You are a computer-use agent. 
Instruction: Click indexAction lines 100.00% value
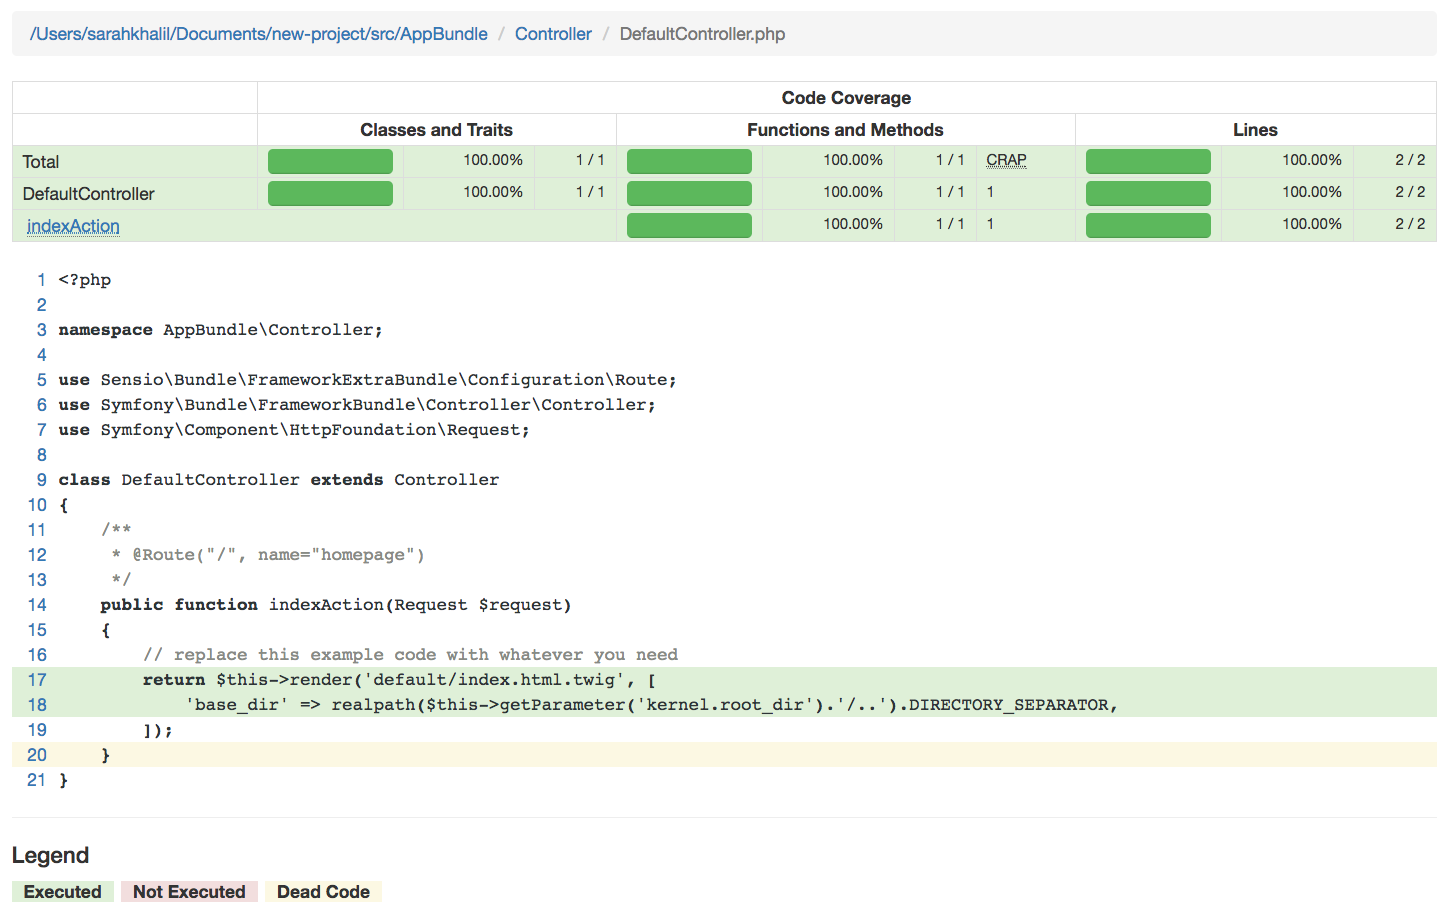pyautogui.click(x=1312, y=224)
